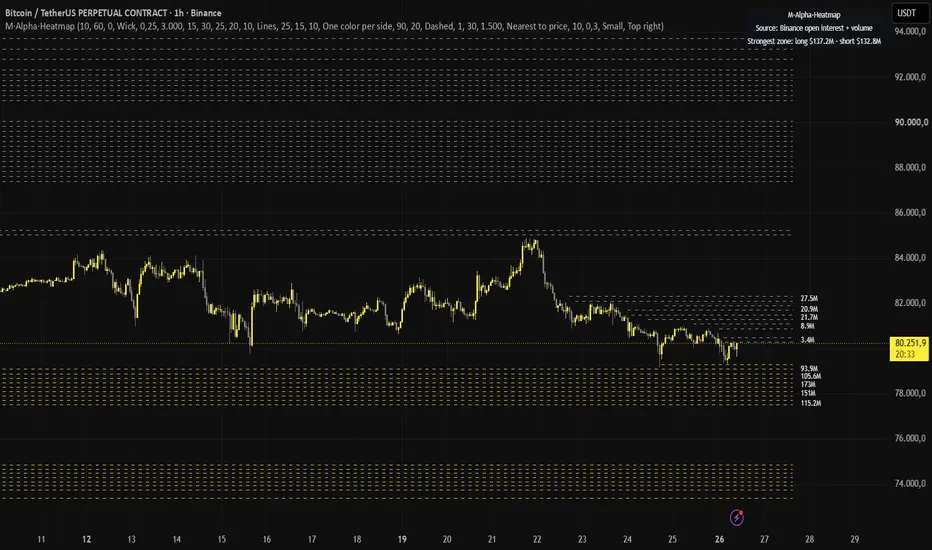Click date 26 on the time axis
The image size is (932, 550).
click(719, 539)
